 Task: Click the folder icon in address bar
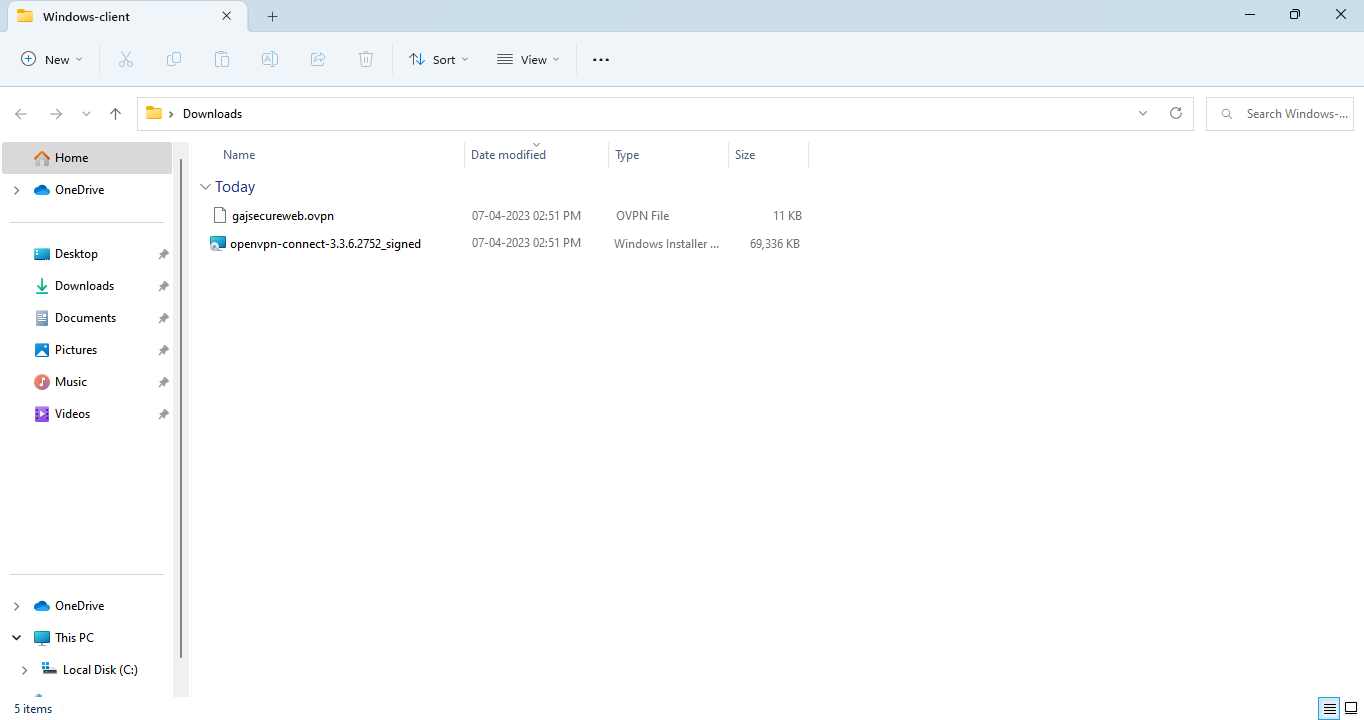154,114
